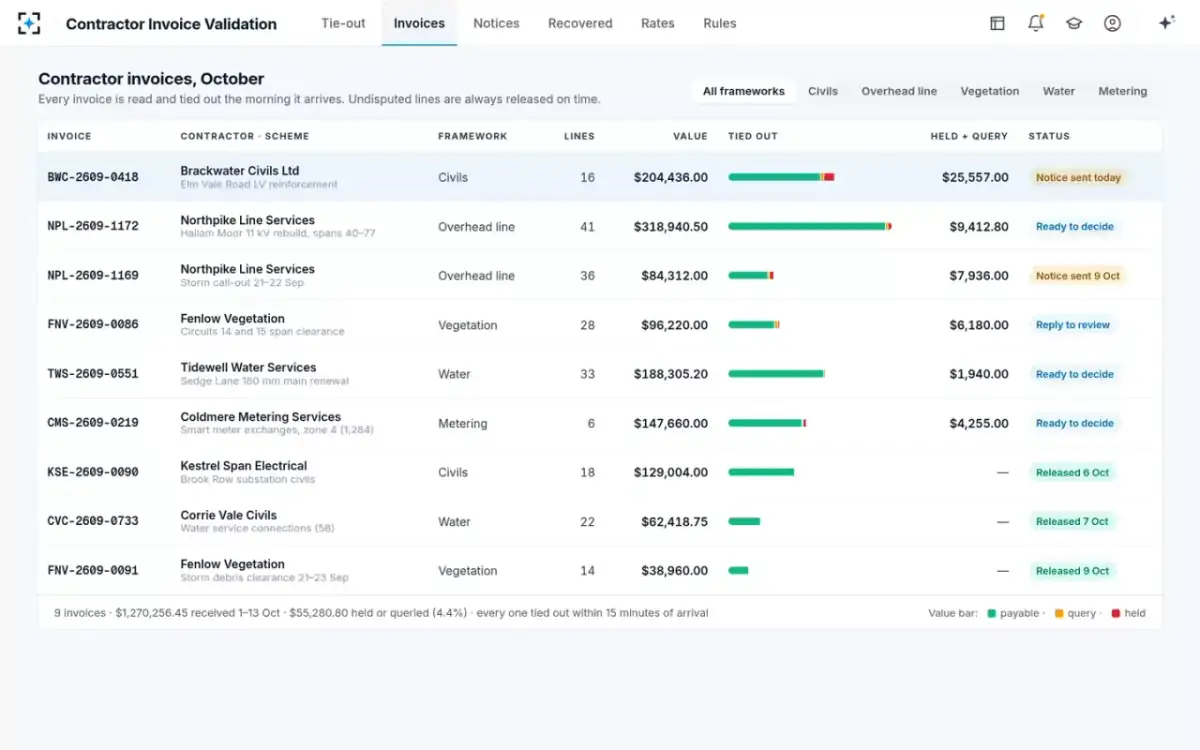
Task: Click the $318,940.50 invoice value
Action: [670, 226]
